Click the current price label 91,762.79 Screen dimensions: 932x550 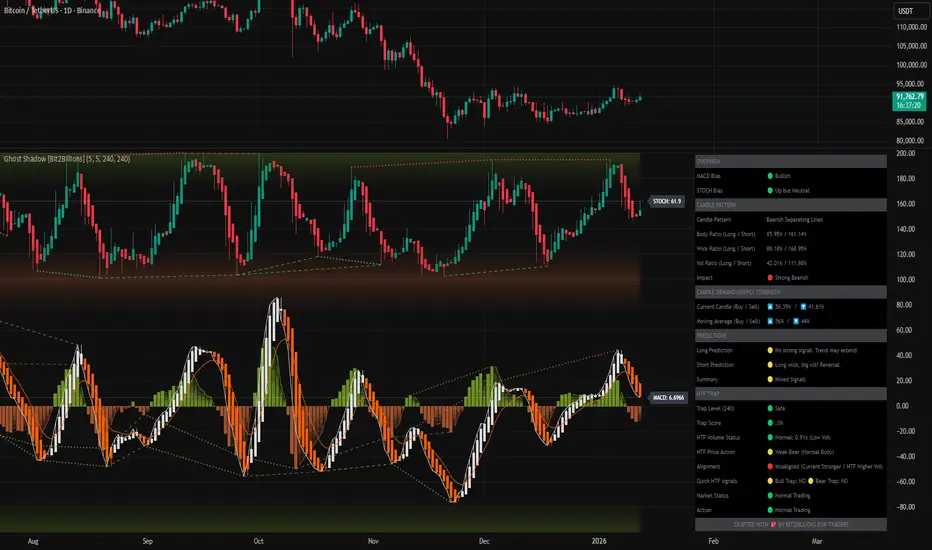(909, 100)
